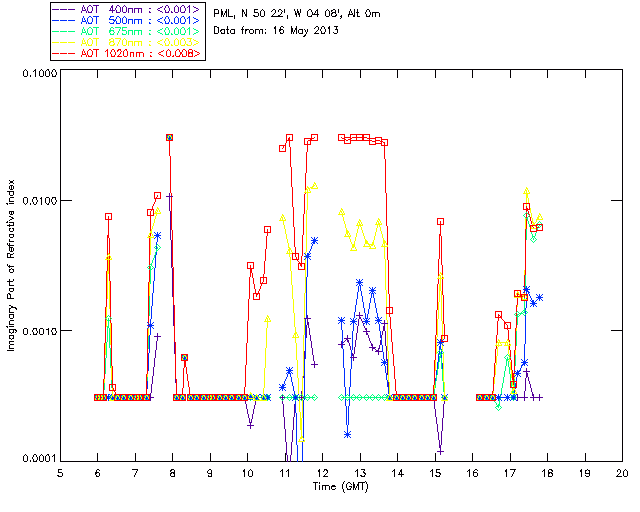Screen dimensions: 640x512
Task: Click the y-axis label 0.0001
Action: (x=39, y=459)
